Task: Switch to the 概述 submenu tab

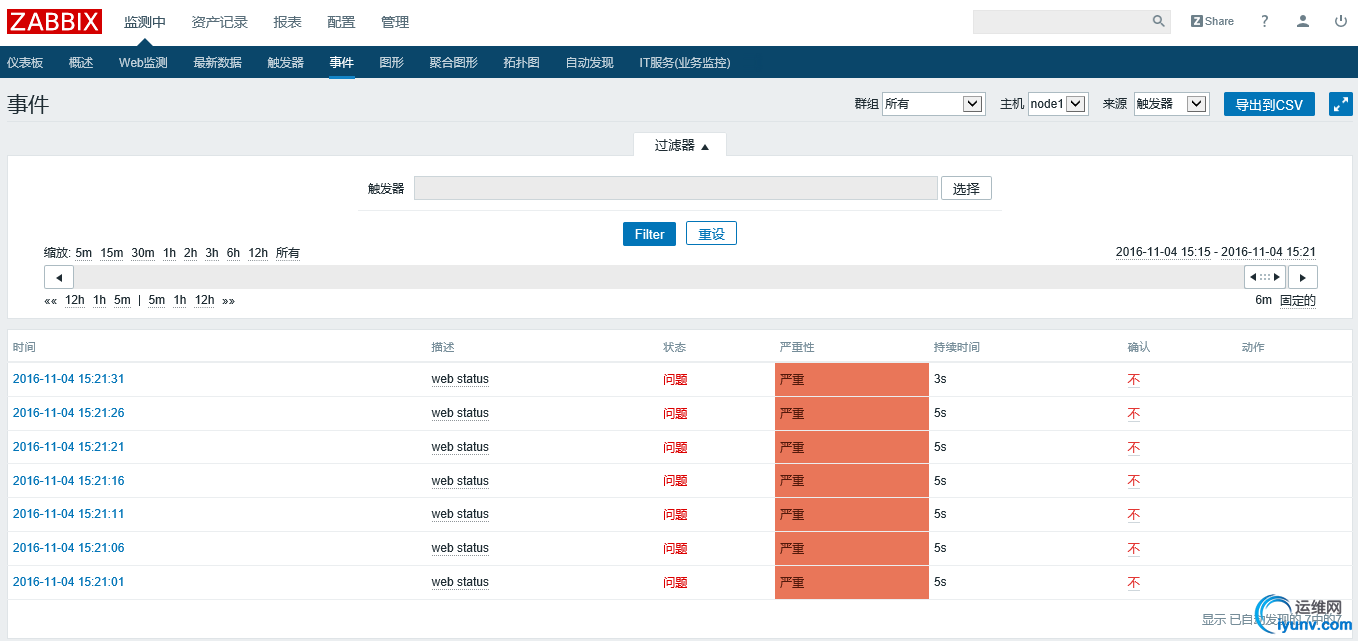Action: (x=81, y=62)
